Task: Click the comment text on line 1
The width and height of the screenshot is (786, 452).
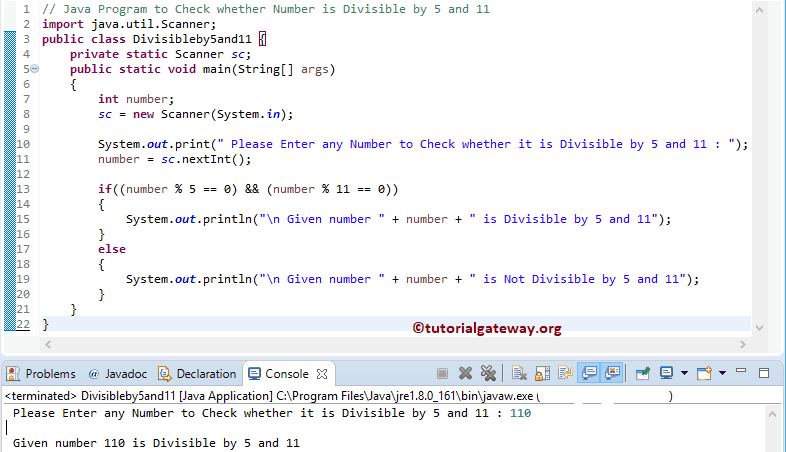Action: coord(266,9)
